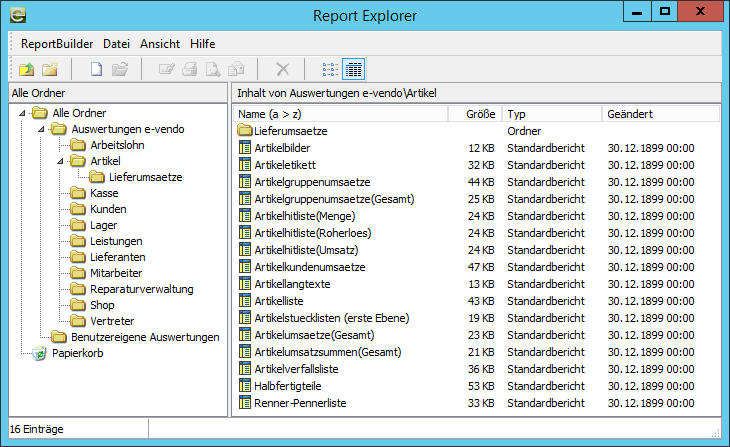Viewport: 730px width, 447px height.
Task: Click the 16 Einträge status bar text
Action: pos(37,429)
